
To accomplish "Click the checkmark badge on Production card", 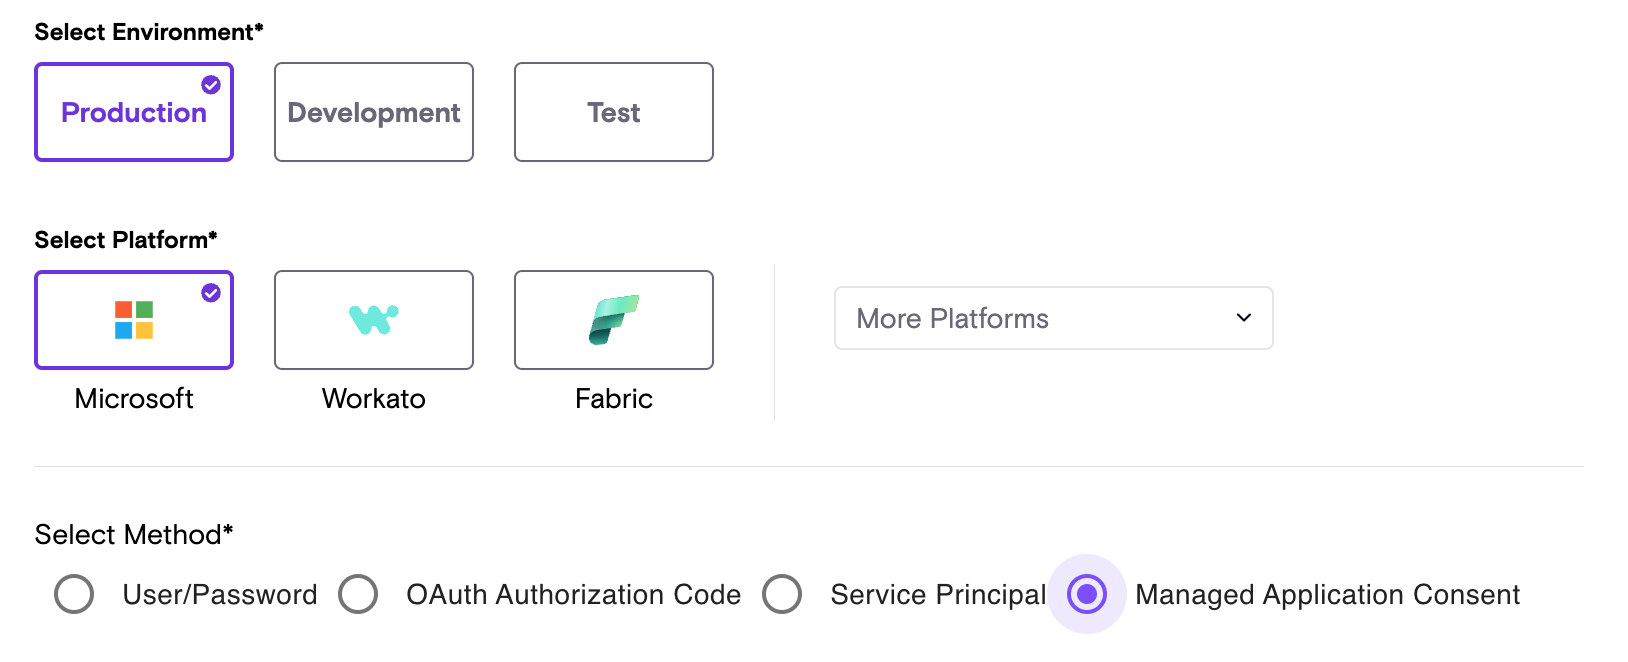I will point(211,85).
